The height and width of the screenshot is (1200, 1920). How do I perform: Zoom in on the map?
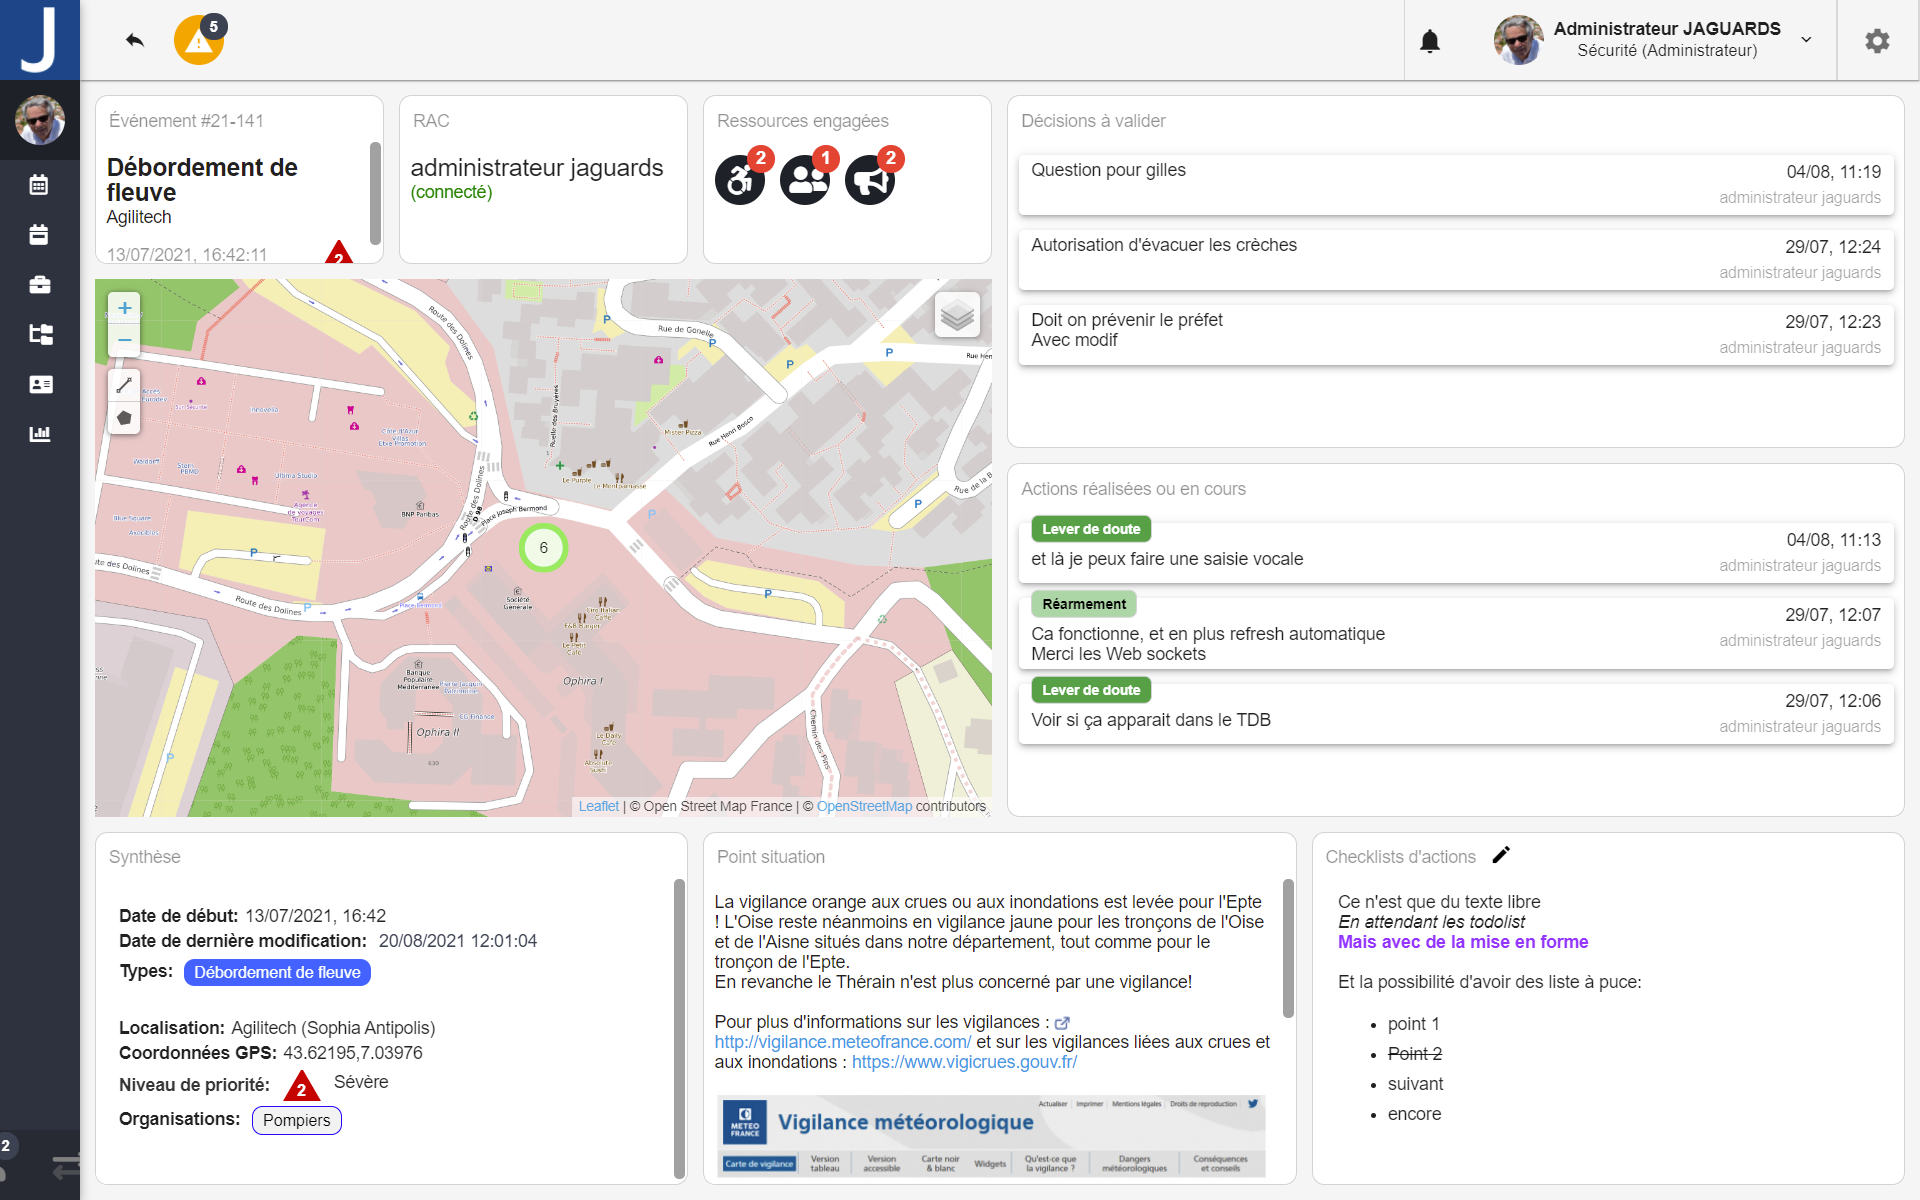[x=124, y=308]
